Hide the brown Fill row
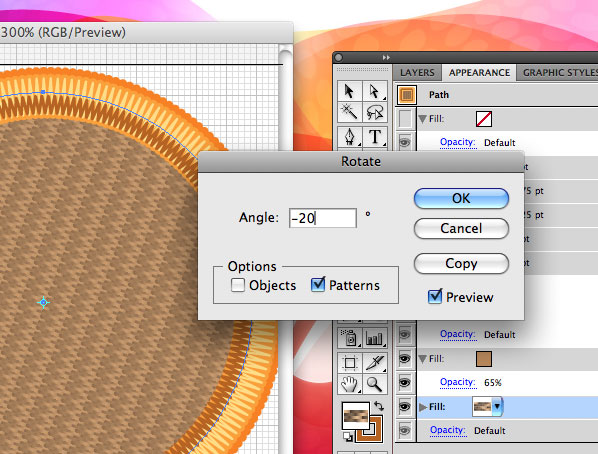The height and width of the screenshot is (454, 598). coord(405,359)
